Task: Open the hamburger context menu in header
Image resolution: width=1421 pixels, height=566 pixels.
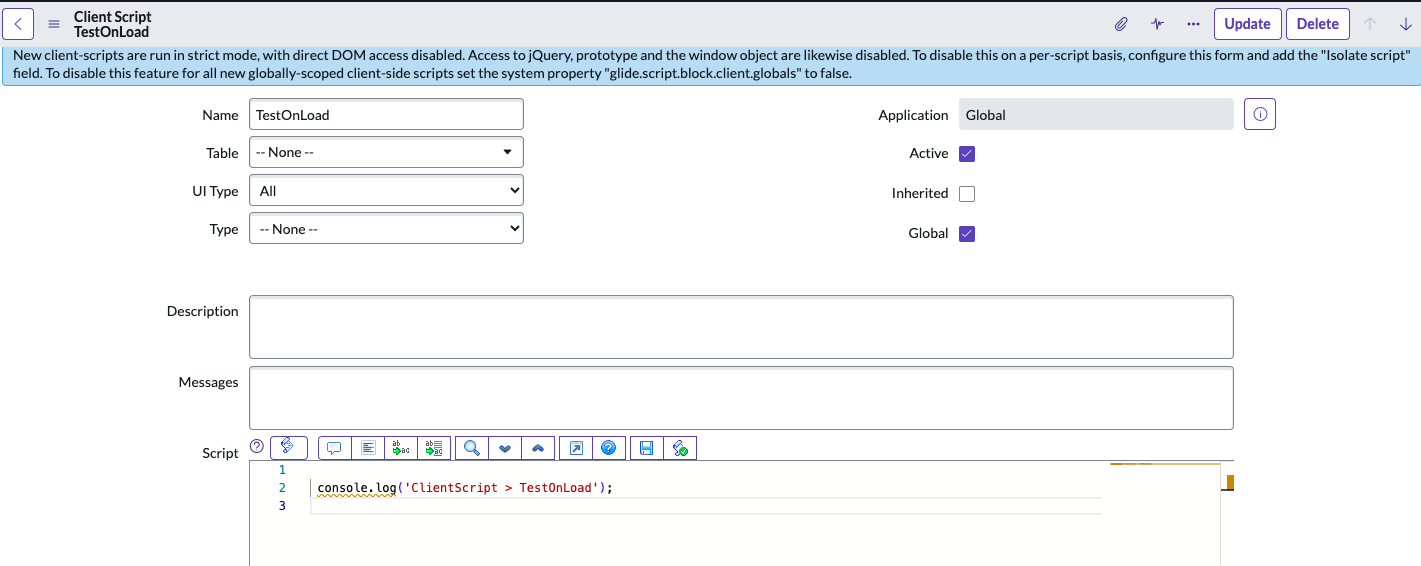Action: pyautogui.click(x=54, y=24)
